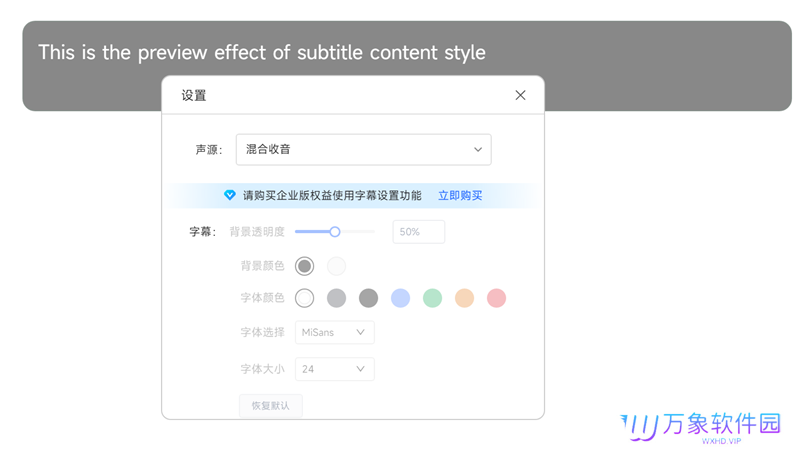Click the 请购买企业版权益使用字幕设置功能 notice text

click(x=332, y=196)
